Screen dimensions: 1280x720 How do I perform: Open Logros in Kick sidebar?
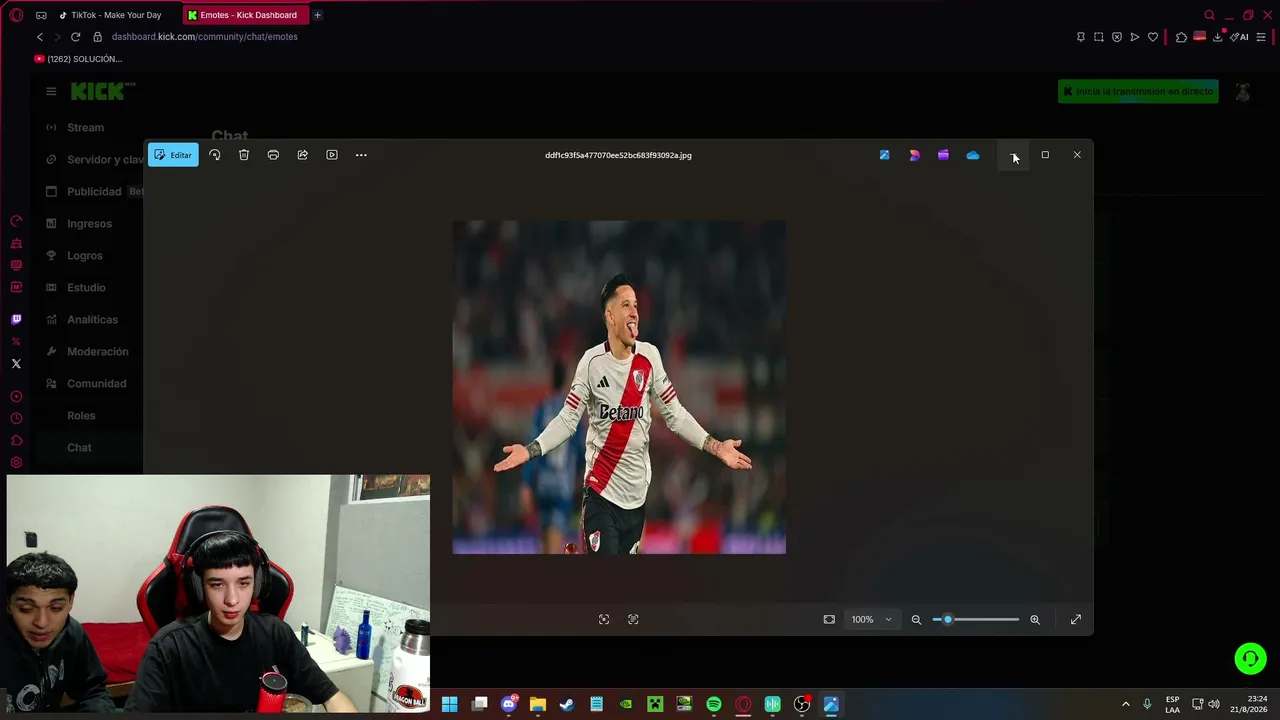(85, 256)
